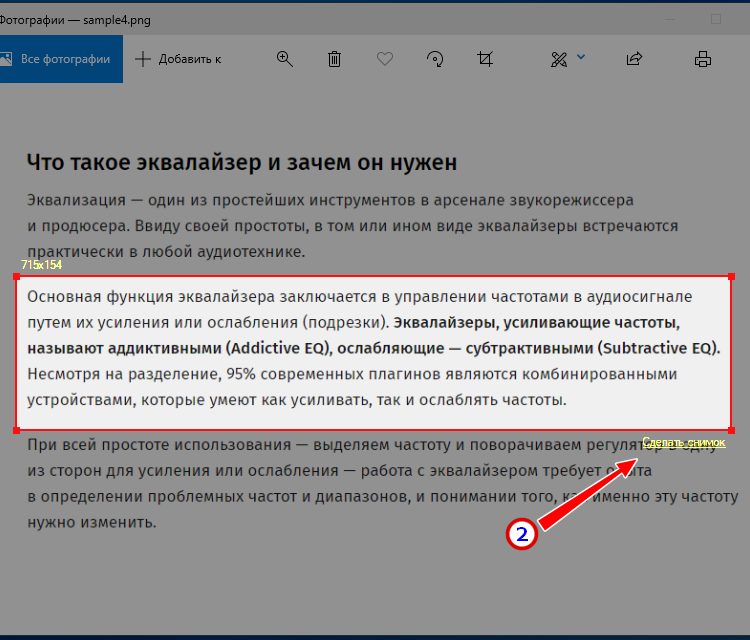Click the text 'Несмотря на разделение, 95%'
The image size is (750, 640).
(x=141, y=374)
